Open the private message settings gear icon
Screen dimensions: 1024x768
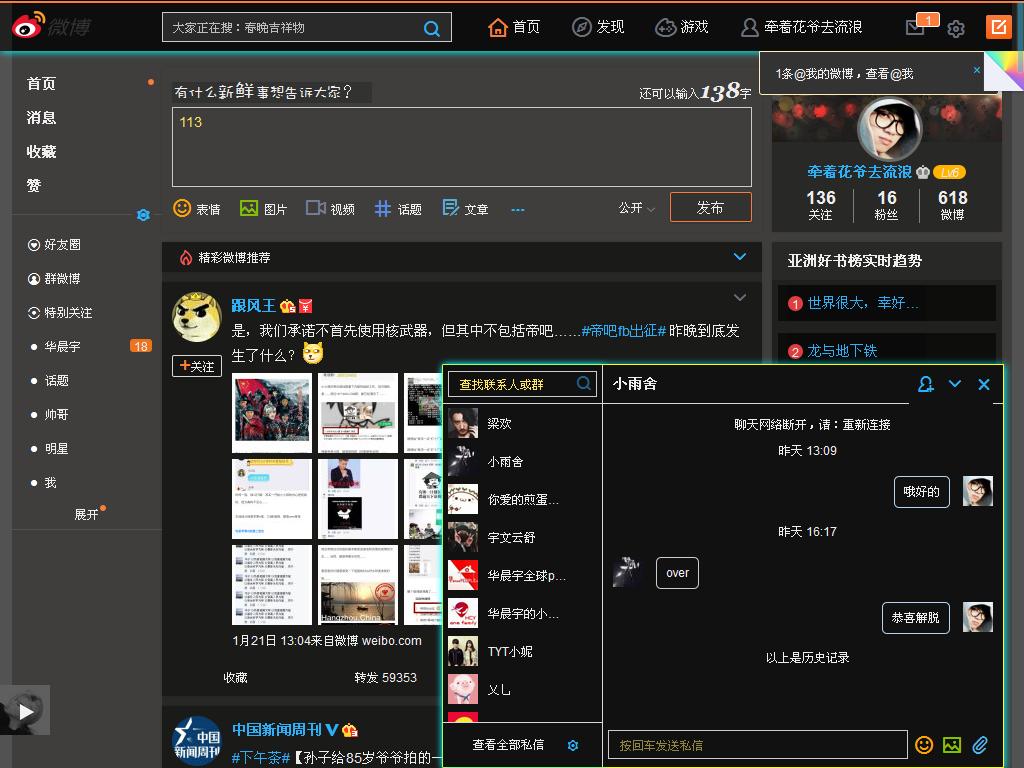[573, 745]
